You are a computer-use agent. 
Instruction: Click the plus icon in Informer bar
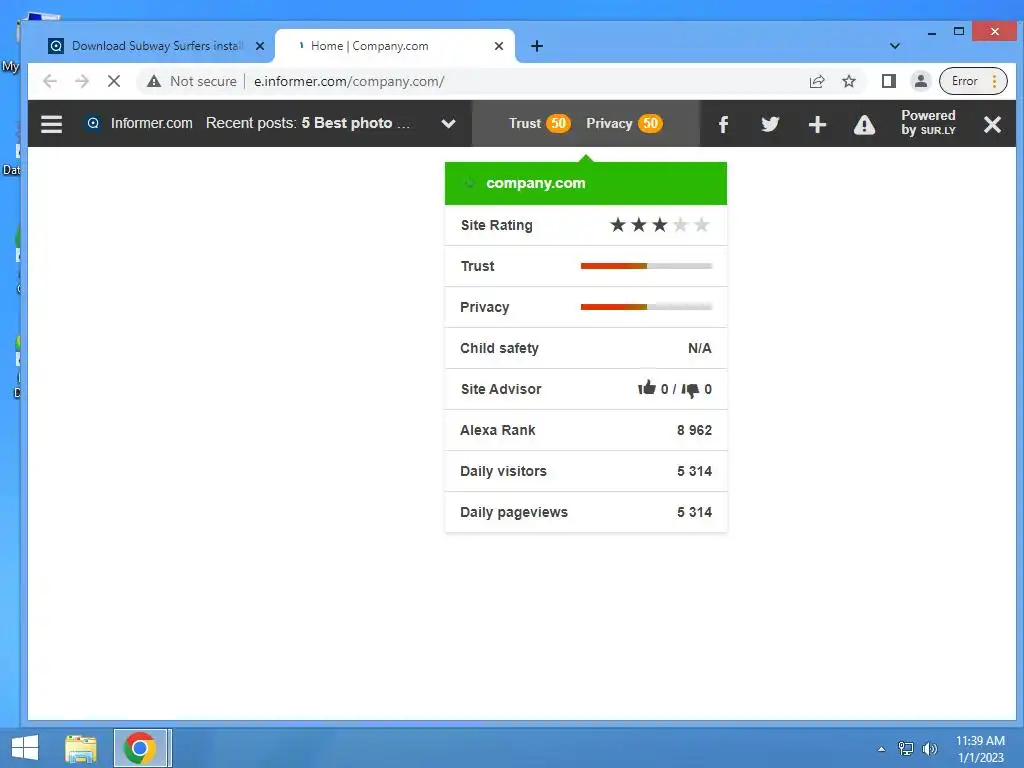click(817, 124)
